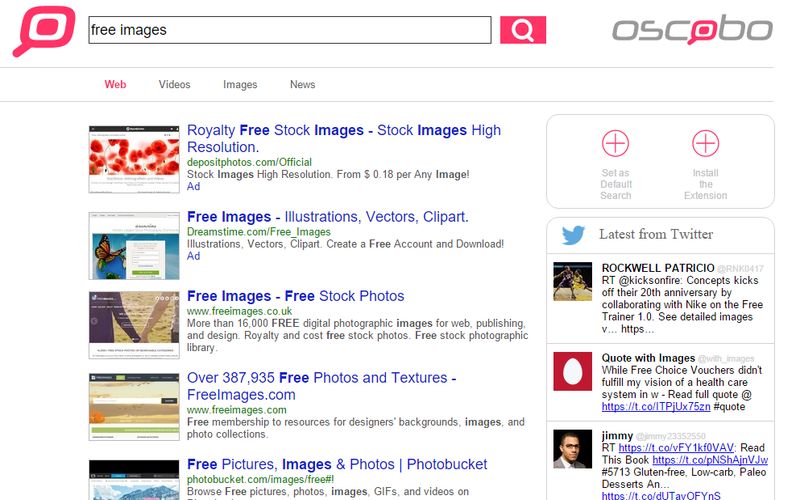Click the Oscobo wordmark logo
Screen dimensions: 800x500
(x=692, y=30)
